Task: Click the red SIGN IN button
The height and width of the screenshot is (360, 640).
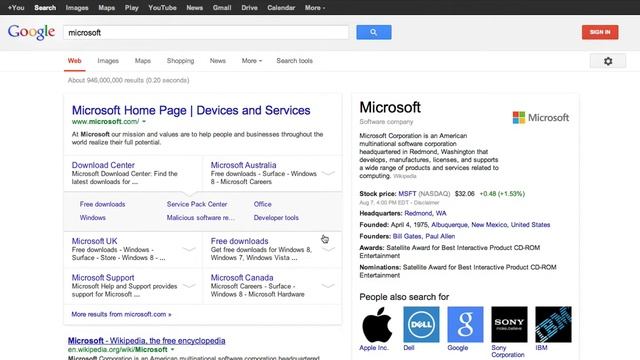Action: click(x=600, y=32)
